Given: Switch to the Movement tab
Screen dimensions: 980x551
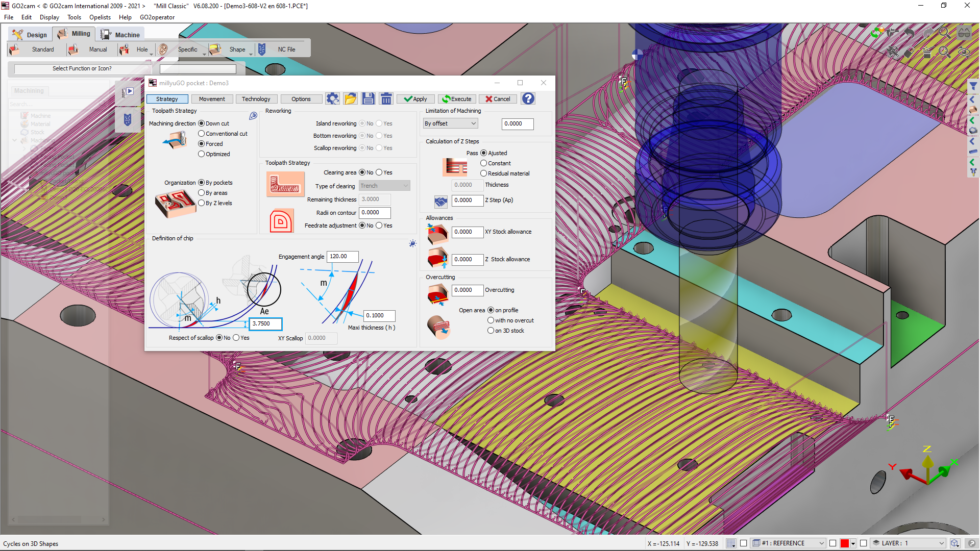Looking at the screenshot, I should click(211, 99).
